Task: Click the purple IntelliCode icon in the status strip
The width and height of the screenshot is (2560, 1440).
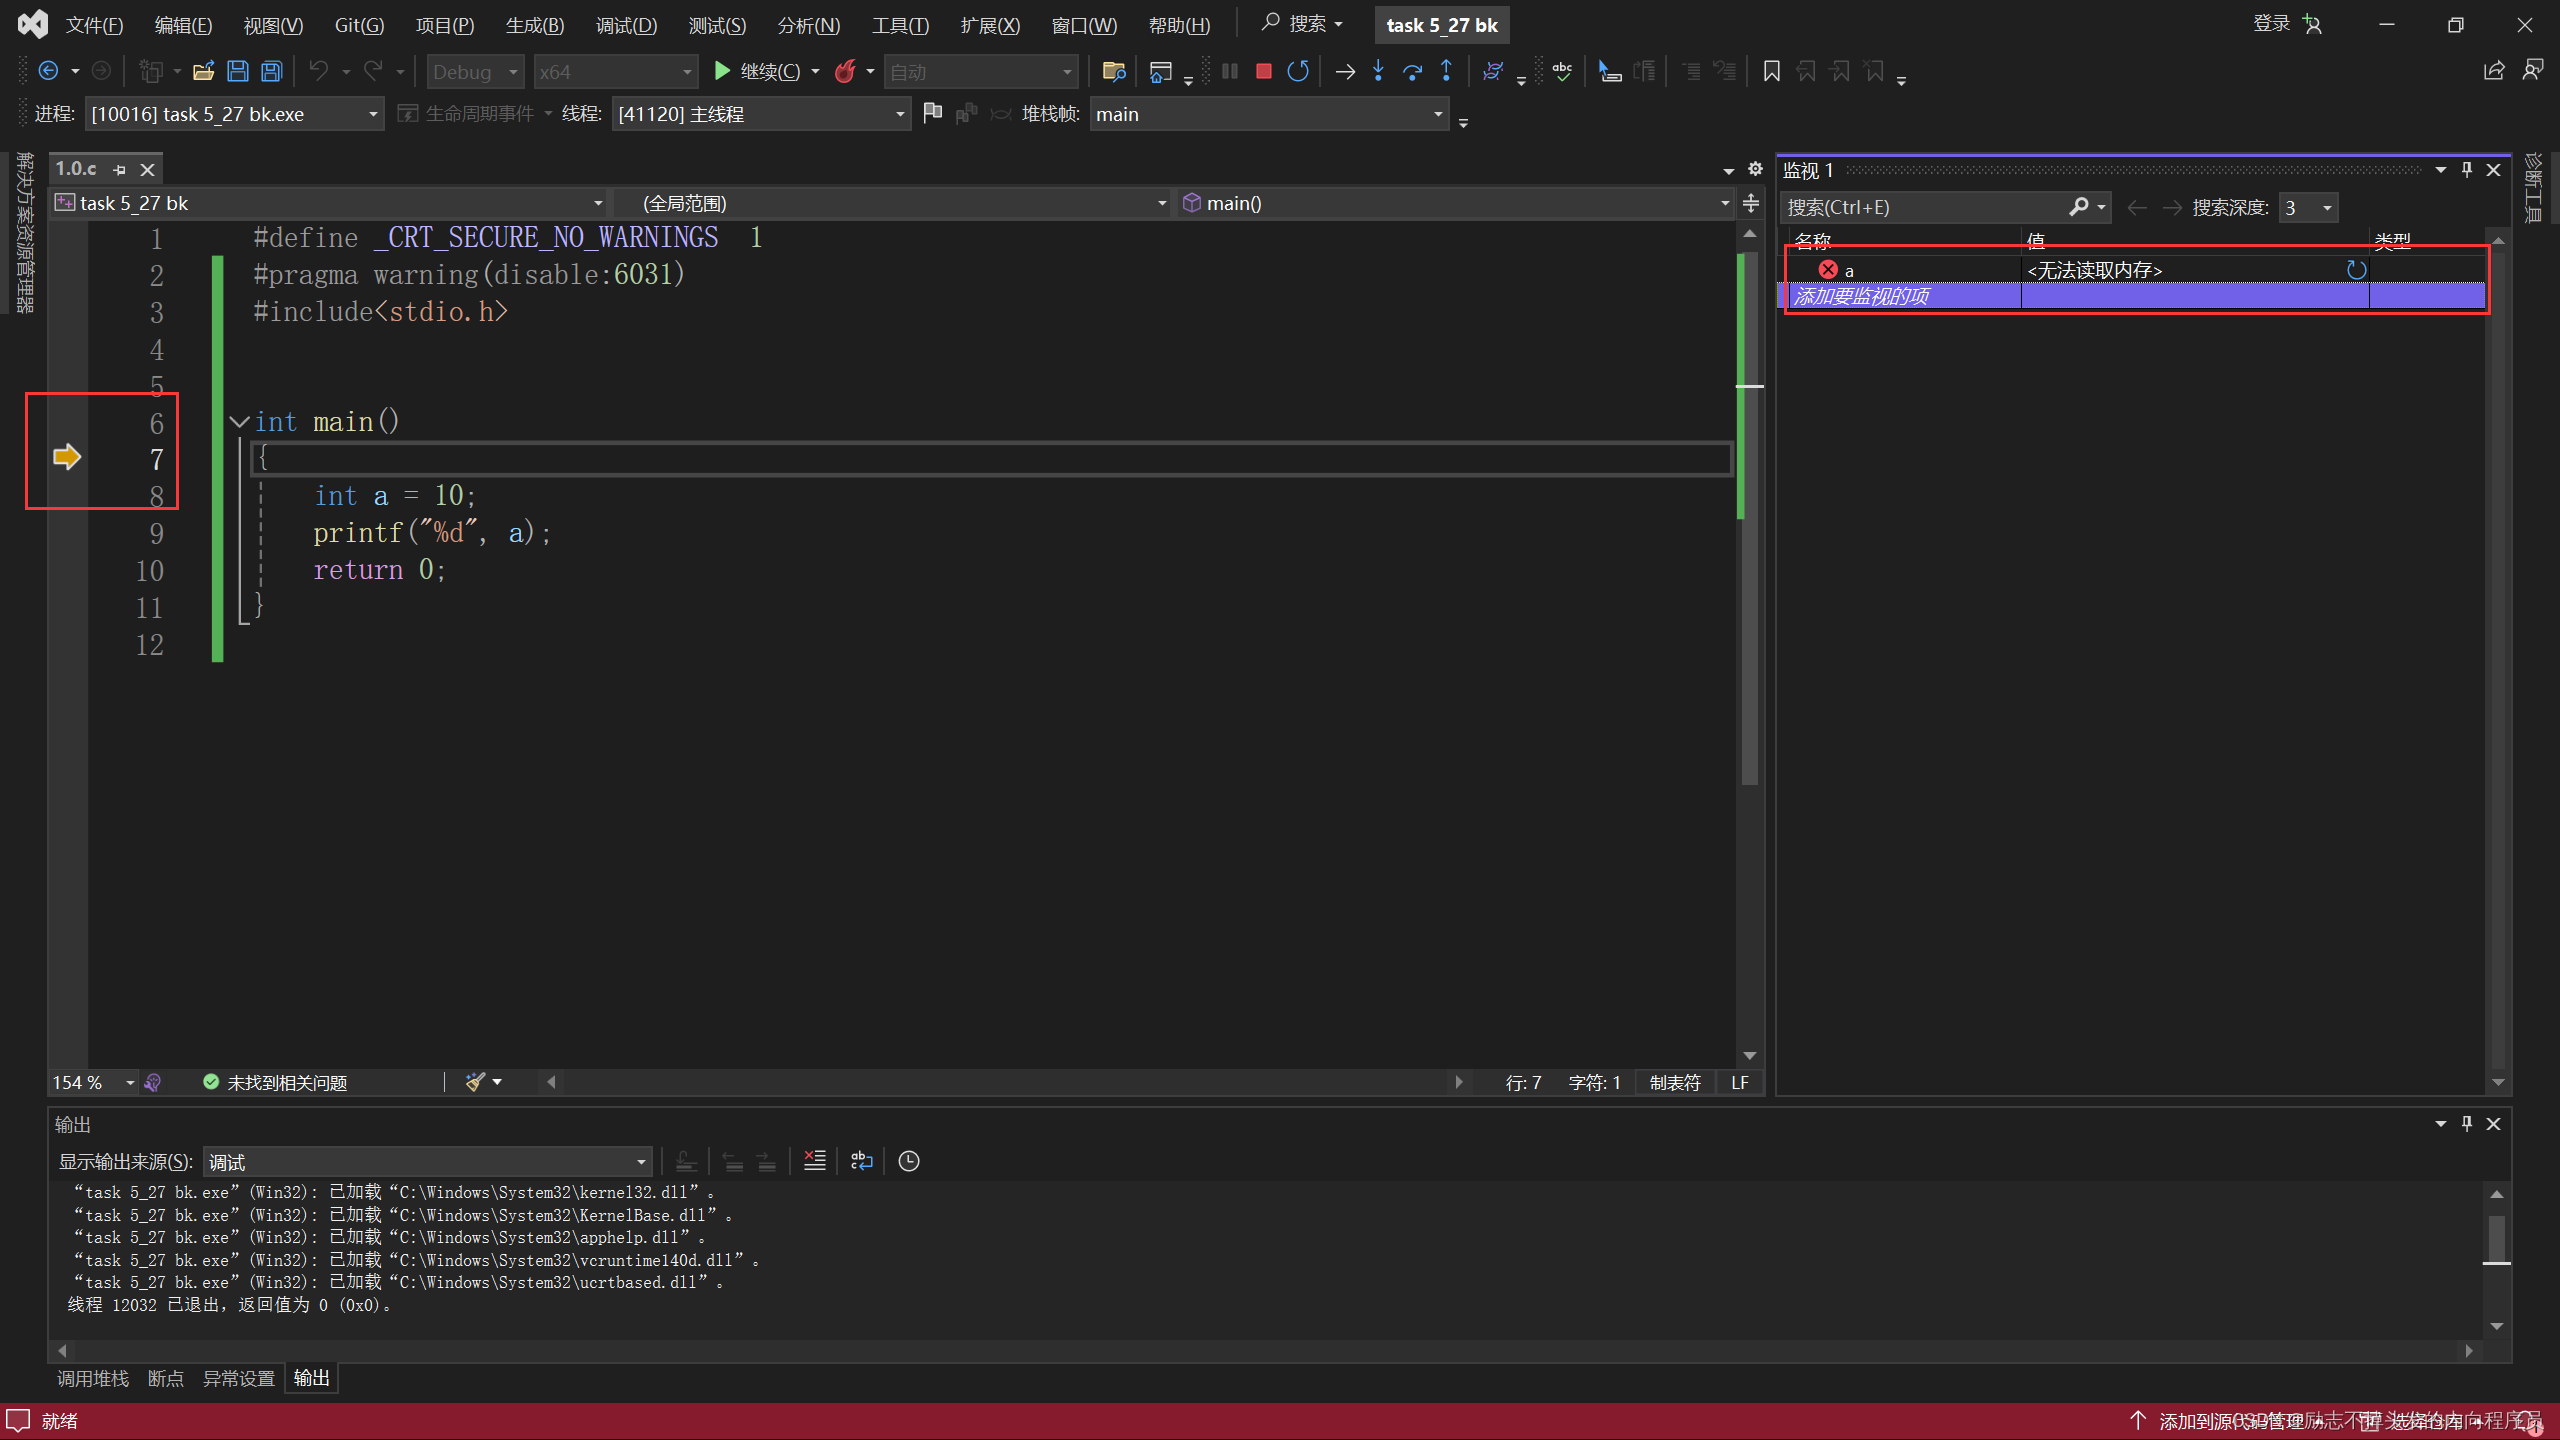Action: click(153, 1082)
